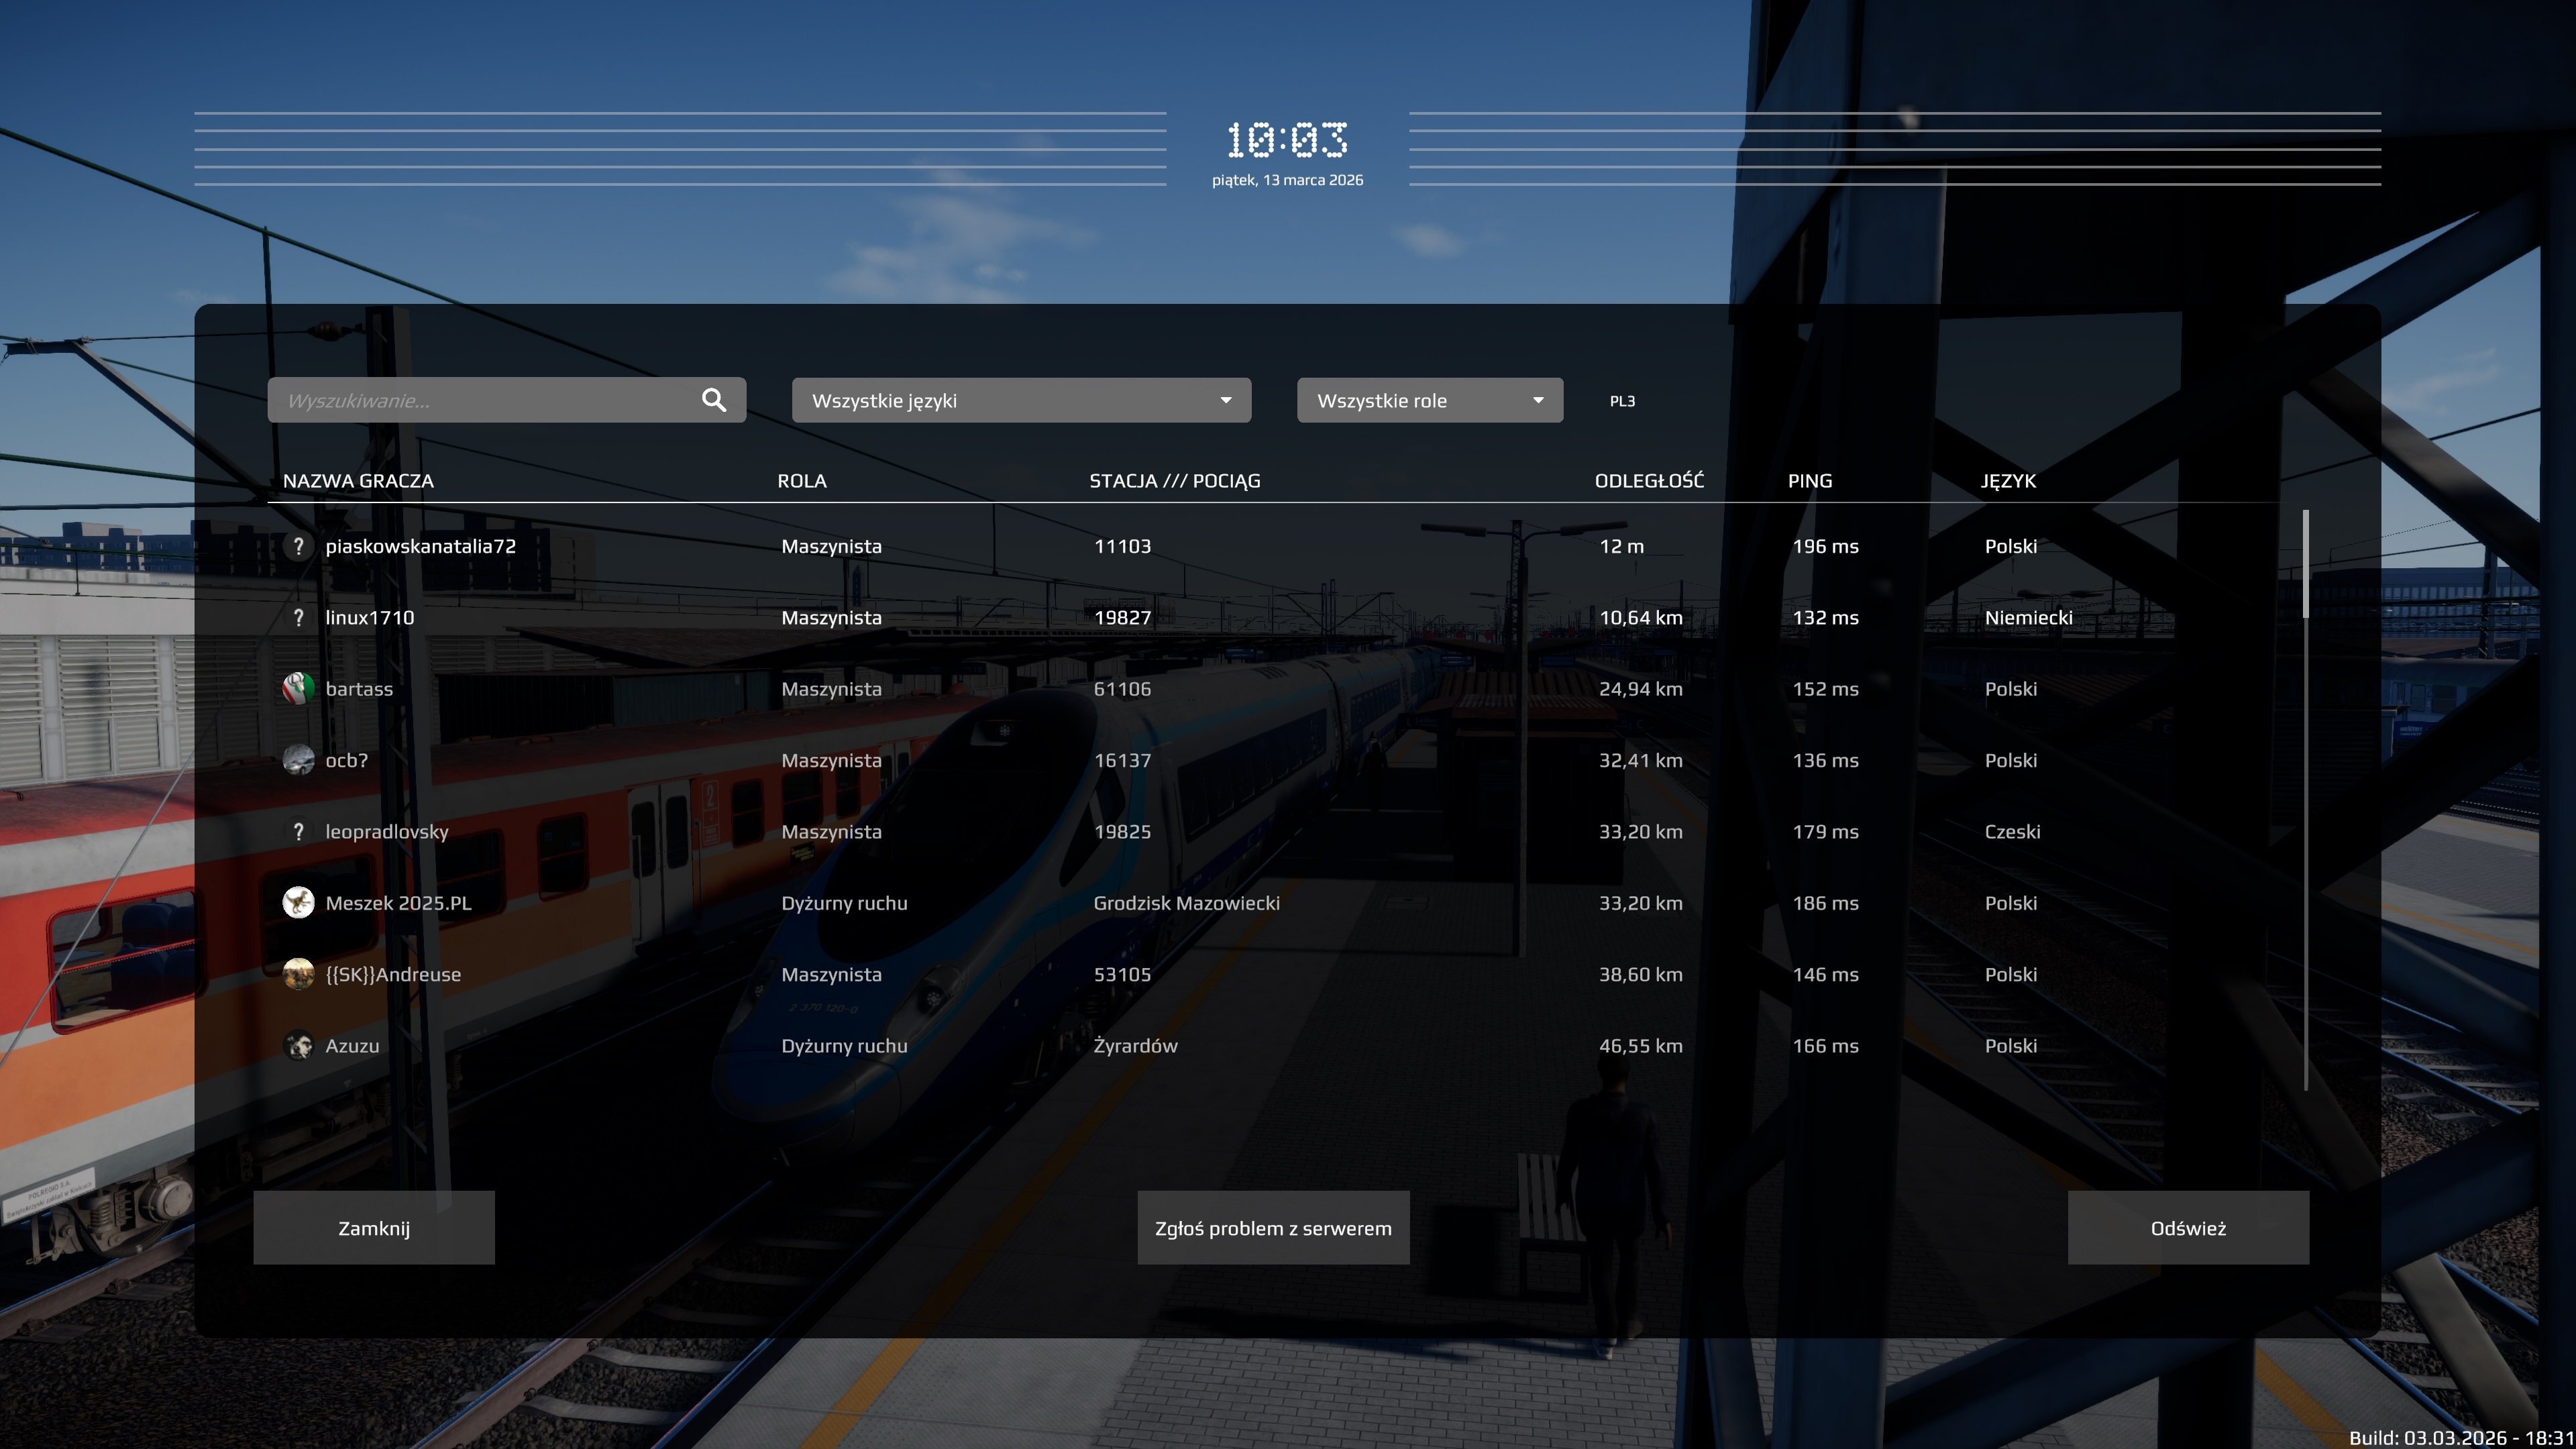Click {{SK}}Andreuse avatar icon
Image resolution: width=2576 pixels, height=1449 pixels.
[298, 974]
